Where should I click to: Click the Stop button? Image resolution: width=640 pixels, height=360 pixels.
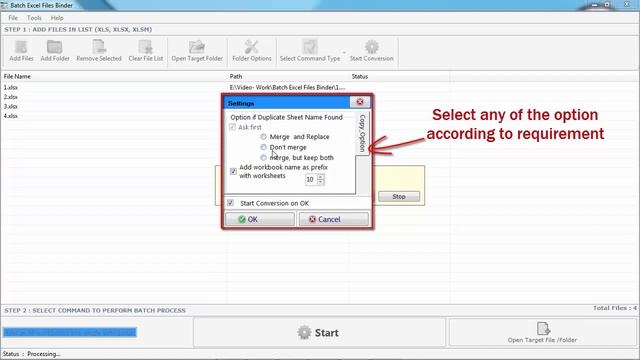(399, 196)
